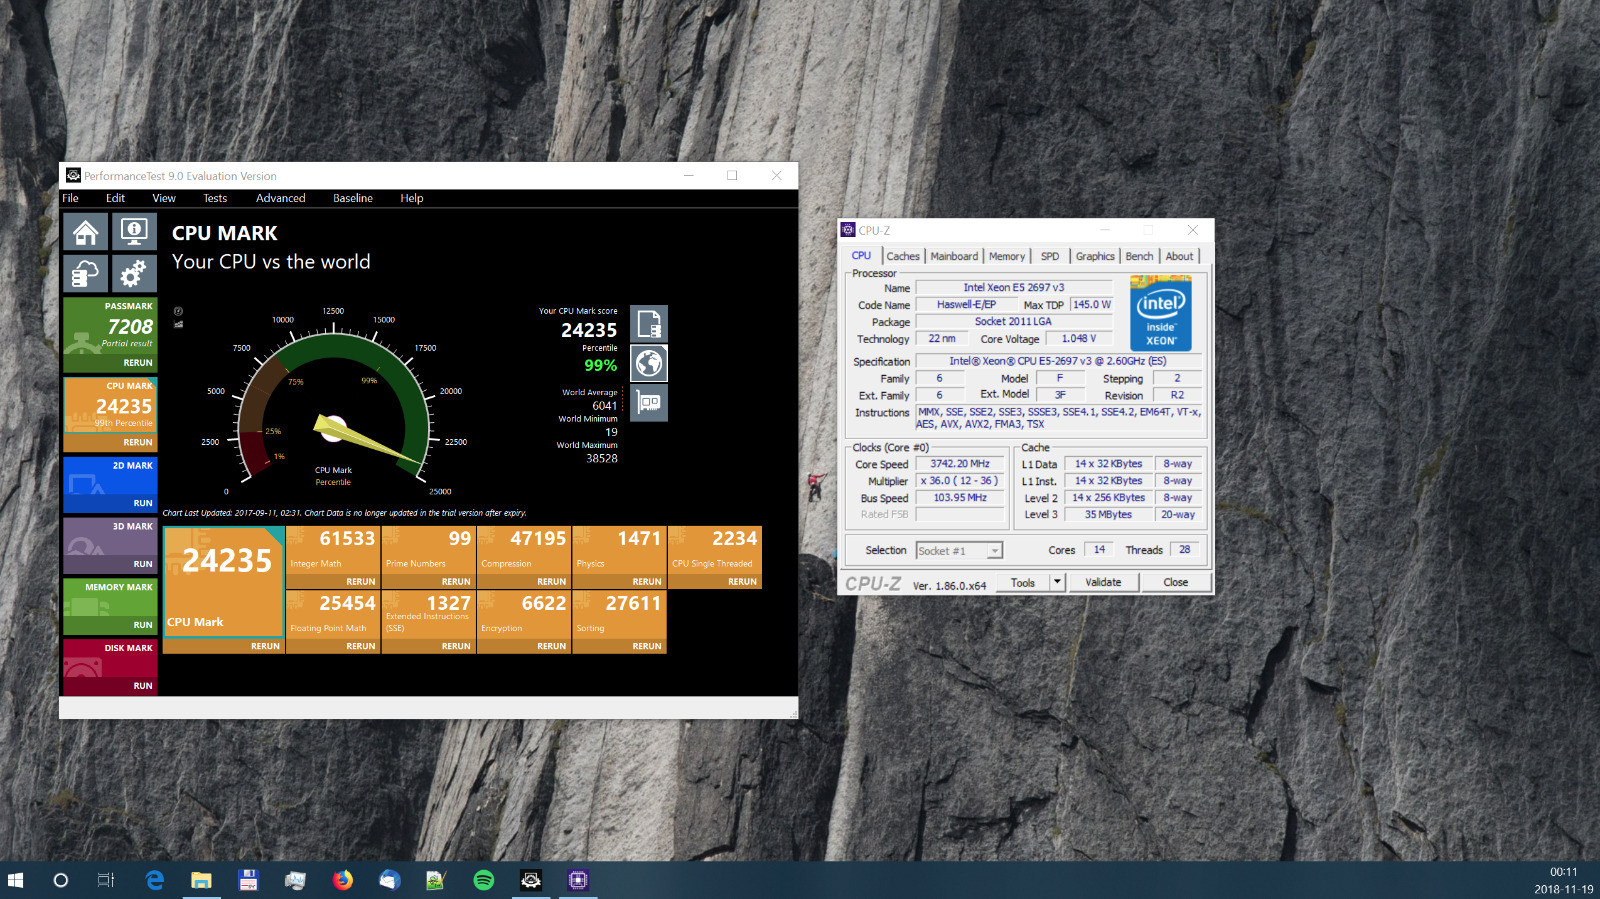Open File Explorer from the taskbar

pyautogui.click(x=201, y=880)
